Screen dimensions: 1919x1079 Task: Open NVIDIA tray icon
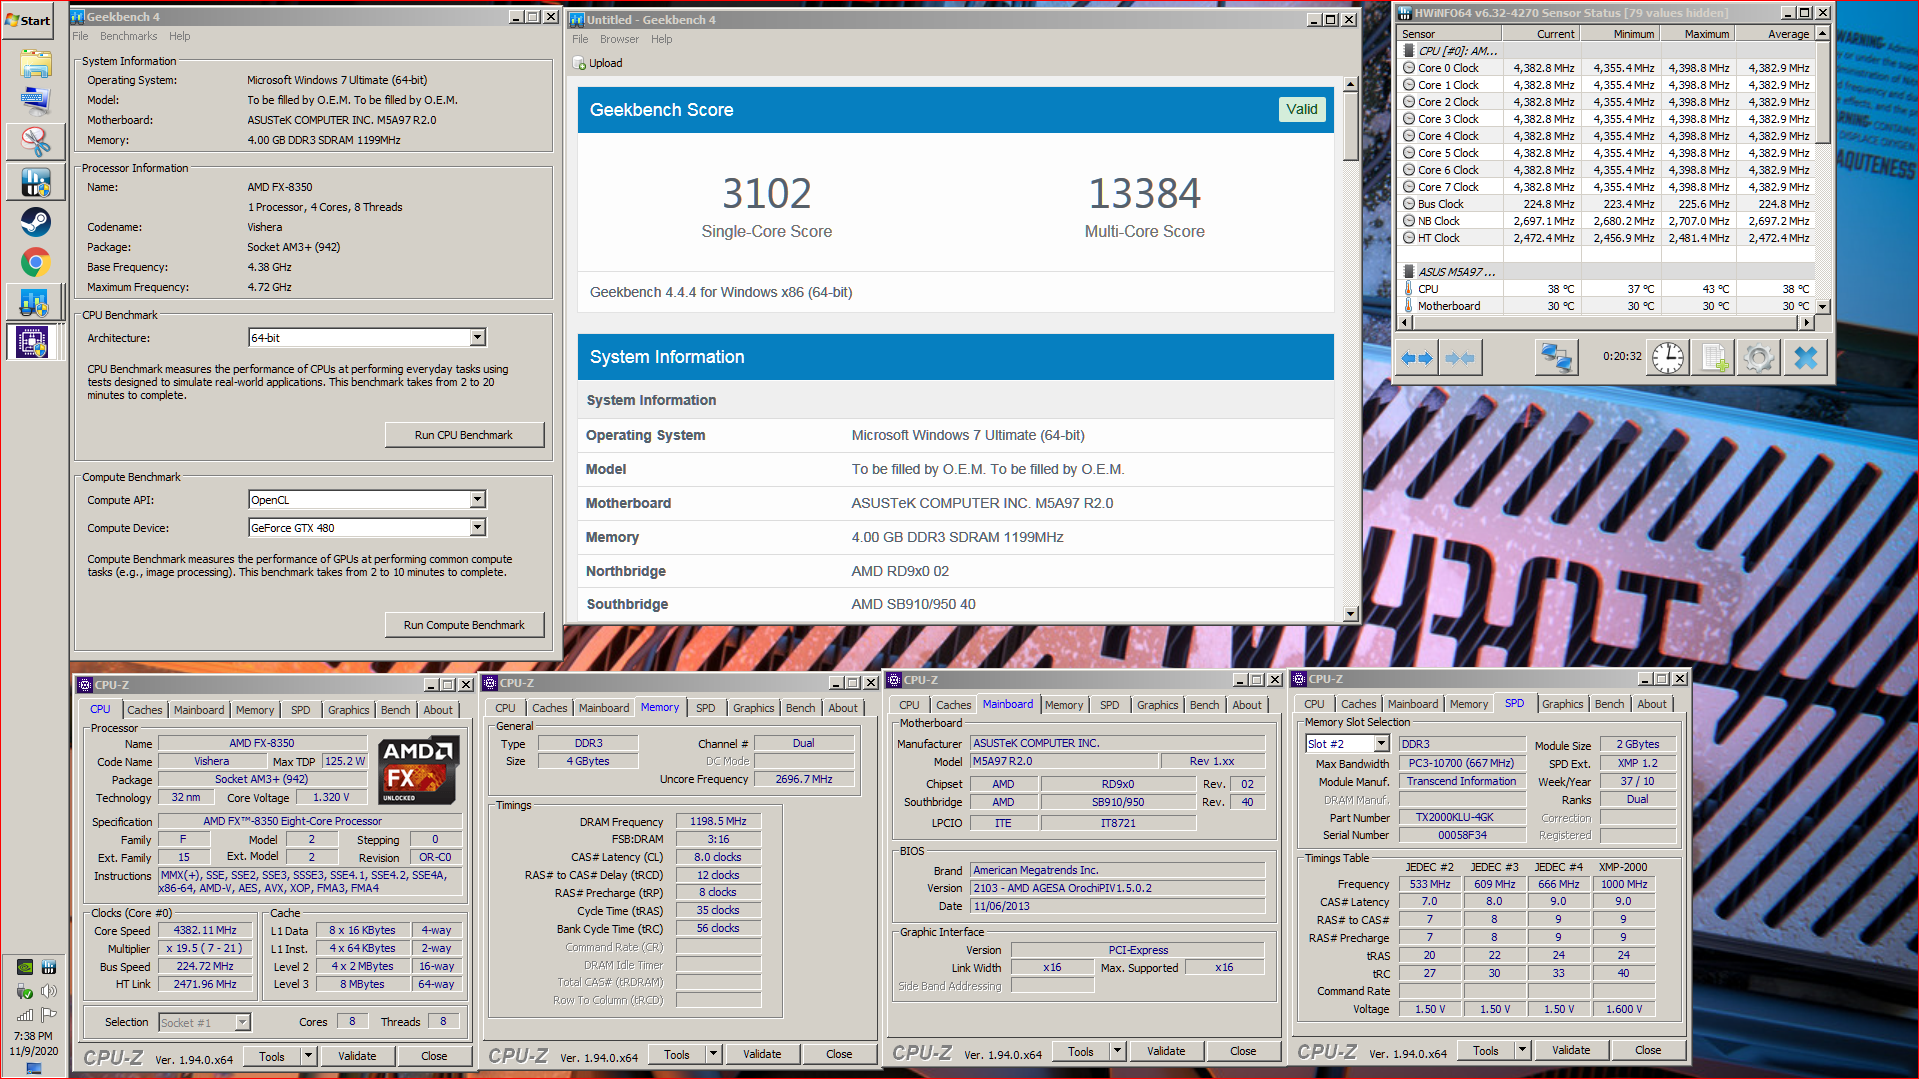click(x=25, y=967)
